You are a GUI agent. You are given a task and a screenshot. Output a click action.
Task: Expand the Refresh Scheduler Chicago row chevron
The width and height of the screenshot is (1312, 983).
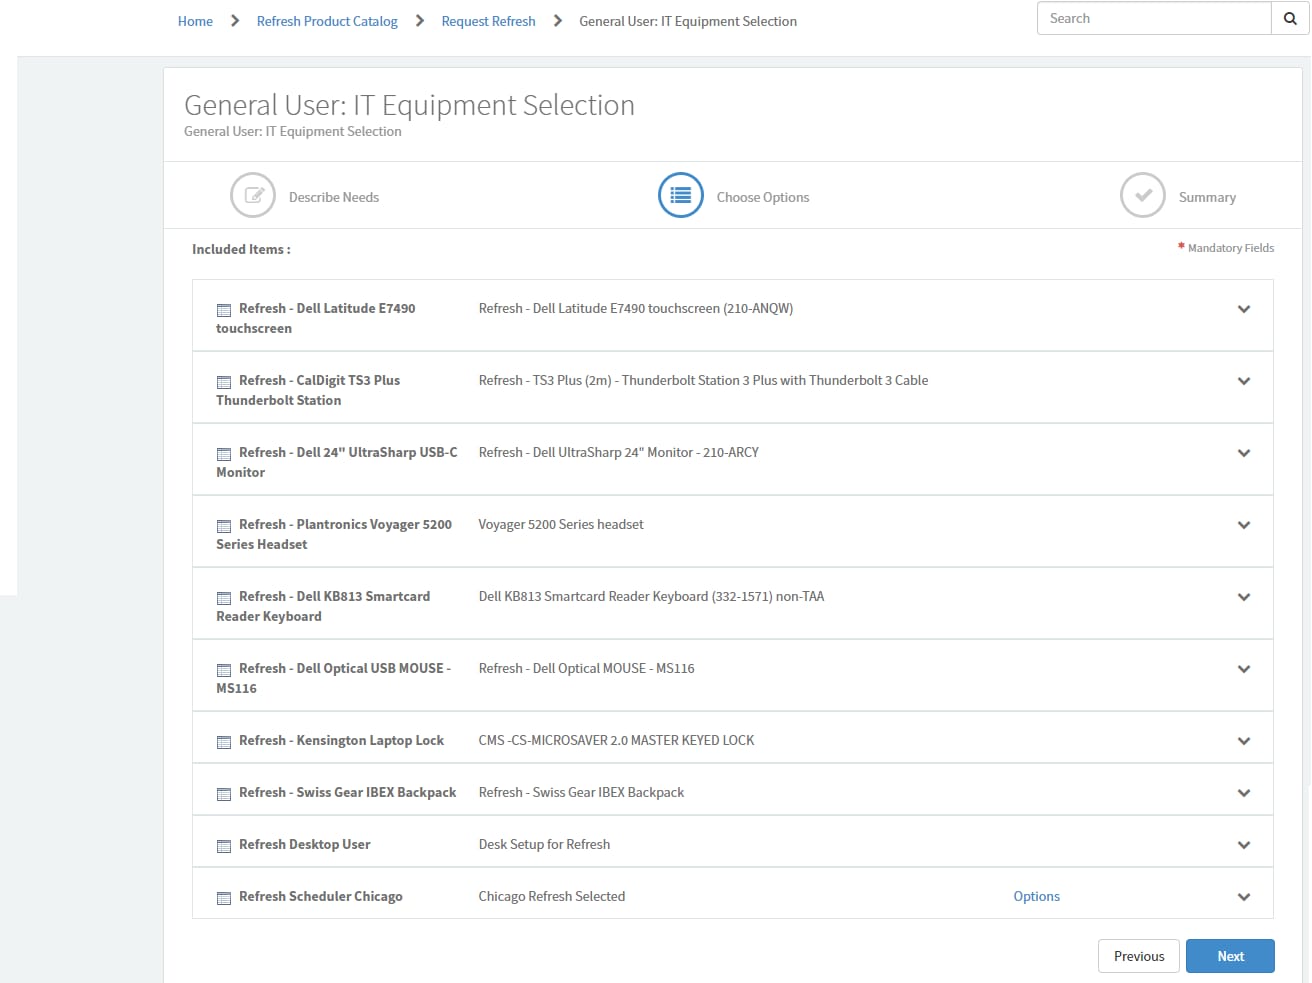click(1244, 897)
